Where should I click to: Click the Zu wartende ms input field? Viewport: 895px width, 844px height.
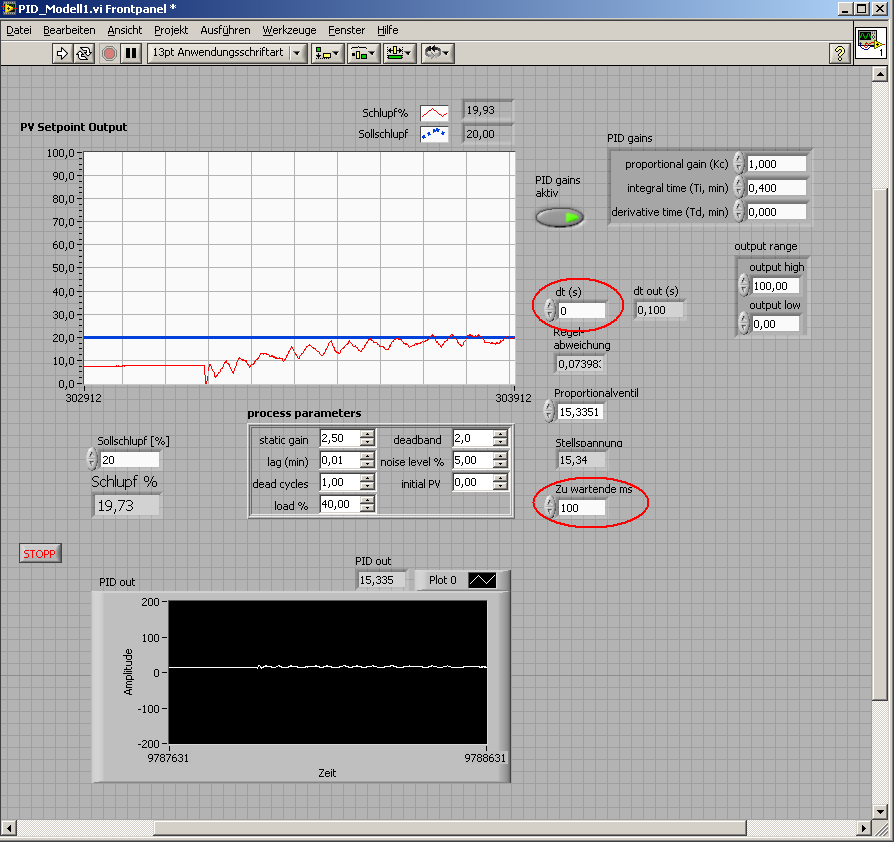pyautogui.click(x=581, y=508)
